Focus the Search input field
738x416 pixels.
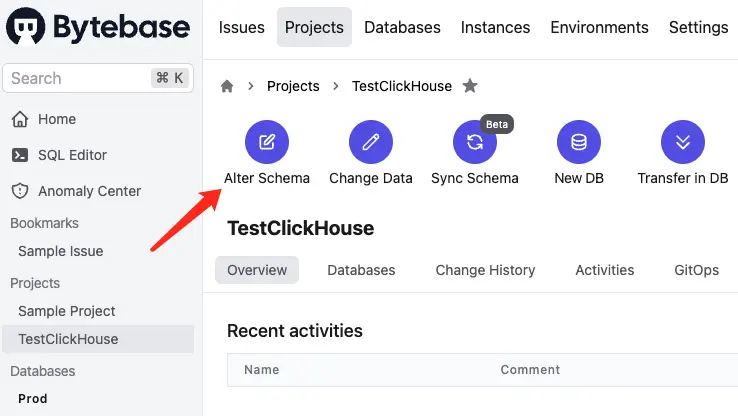98,78
